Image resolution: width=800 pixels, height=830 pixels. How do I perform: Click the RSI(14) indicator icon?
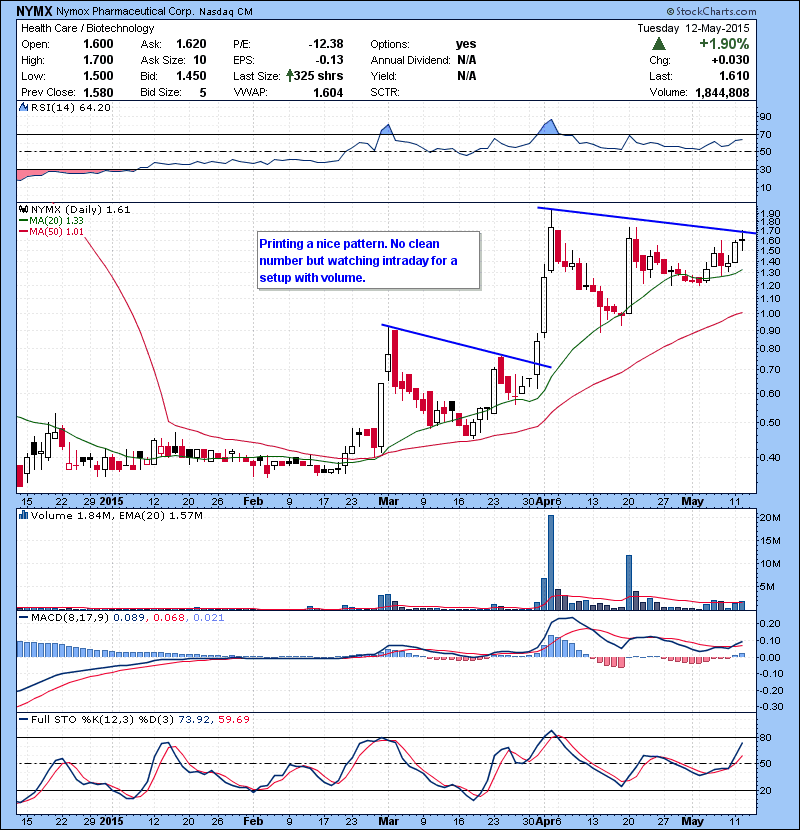pyautogui.click(x=23, y=107)
